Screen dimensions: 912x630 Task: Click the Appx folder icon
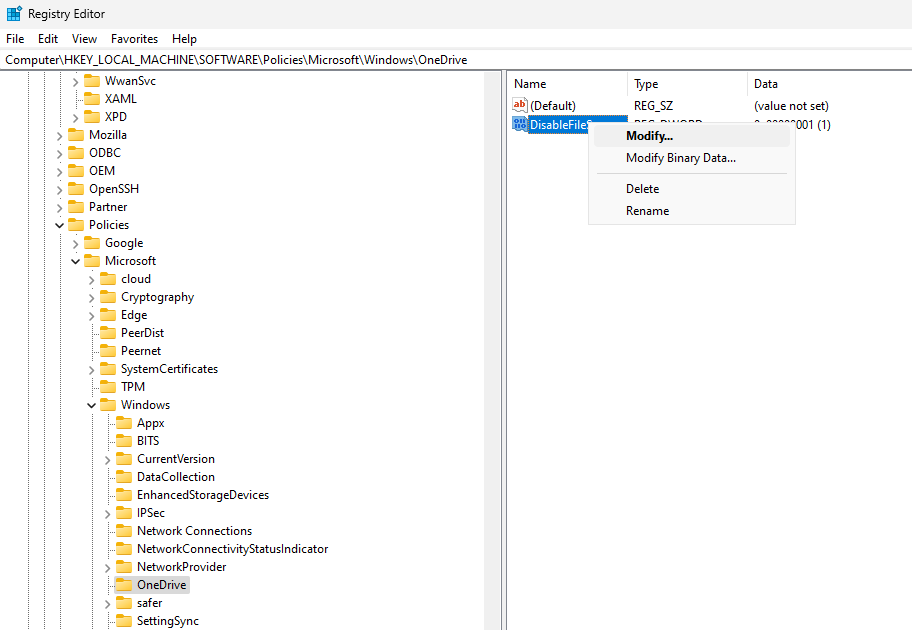[124, 423]
